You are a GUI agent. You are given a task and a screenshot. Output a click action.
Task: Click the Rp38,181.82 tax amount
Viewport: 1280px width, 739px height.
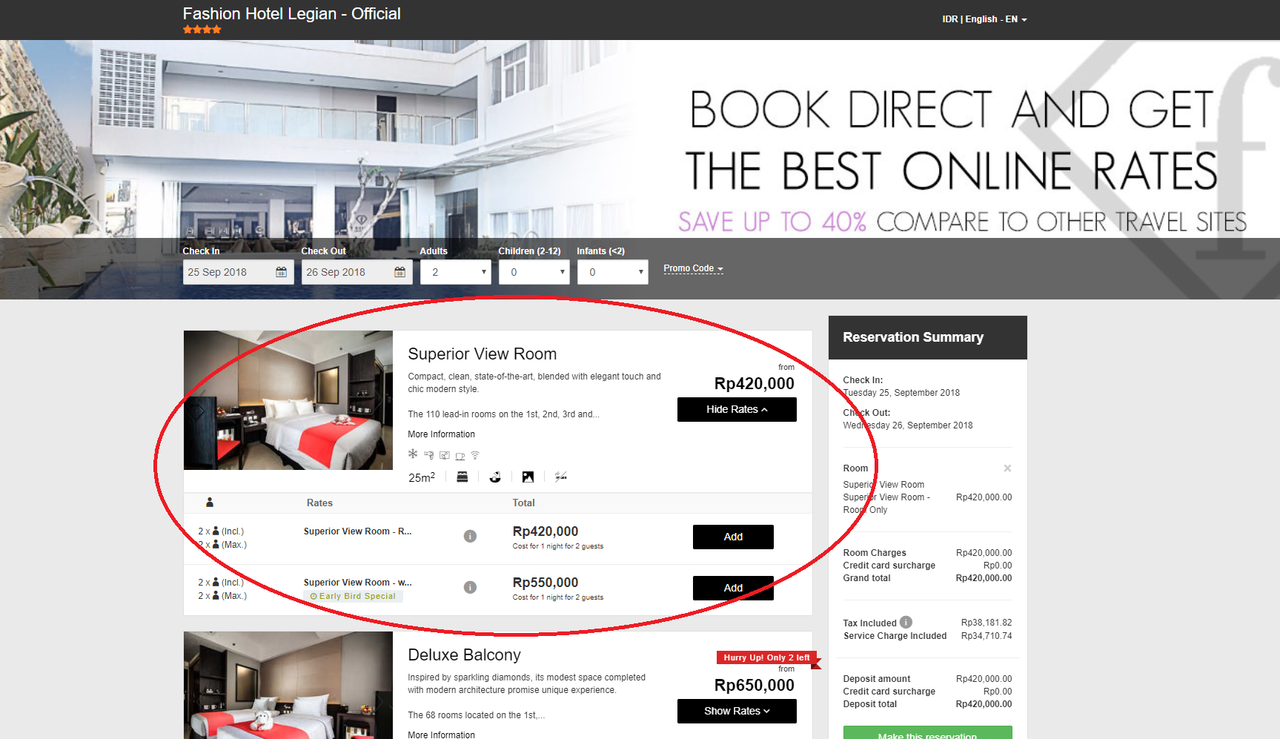(986, 622)
